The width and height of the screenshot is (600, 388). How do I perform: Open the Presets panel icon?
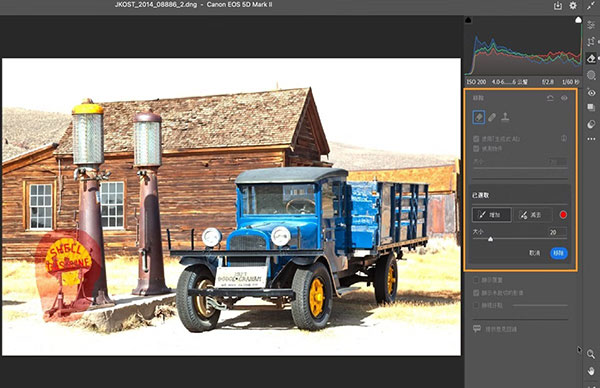pyautogui.click(x=591, y=124)
